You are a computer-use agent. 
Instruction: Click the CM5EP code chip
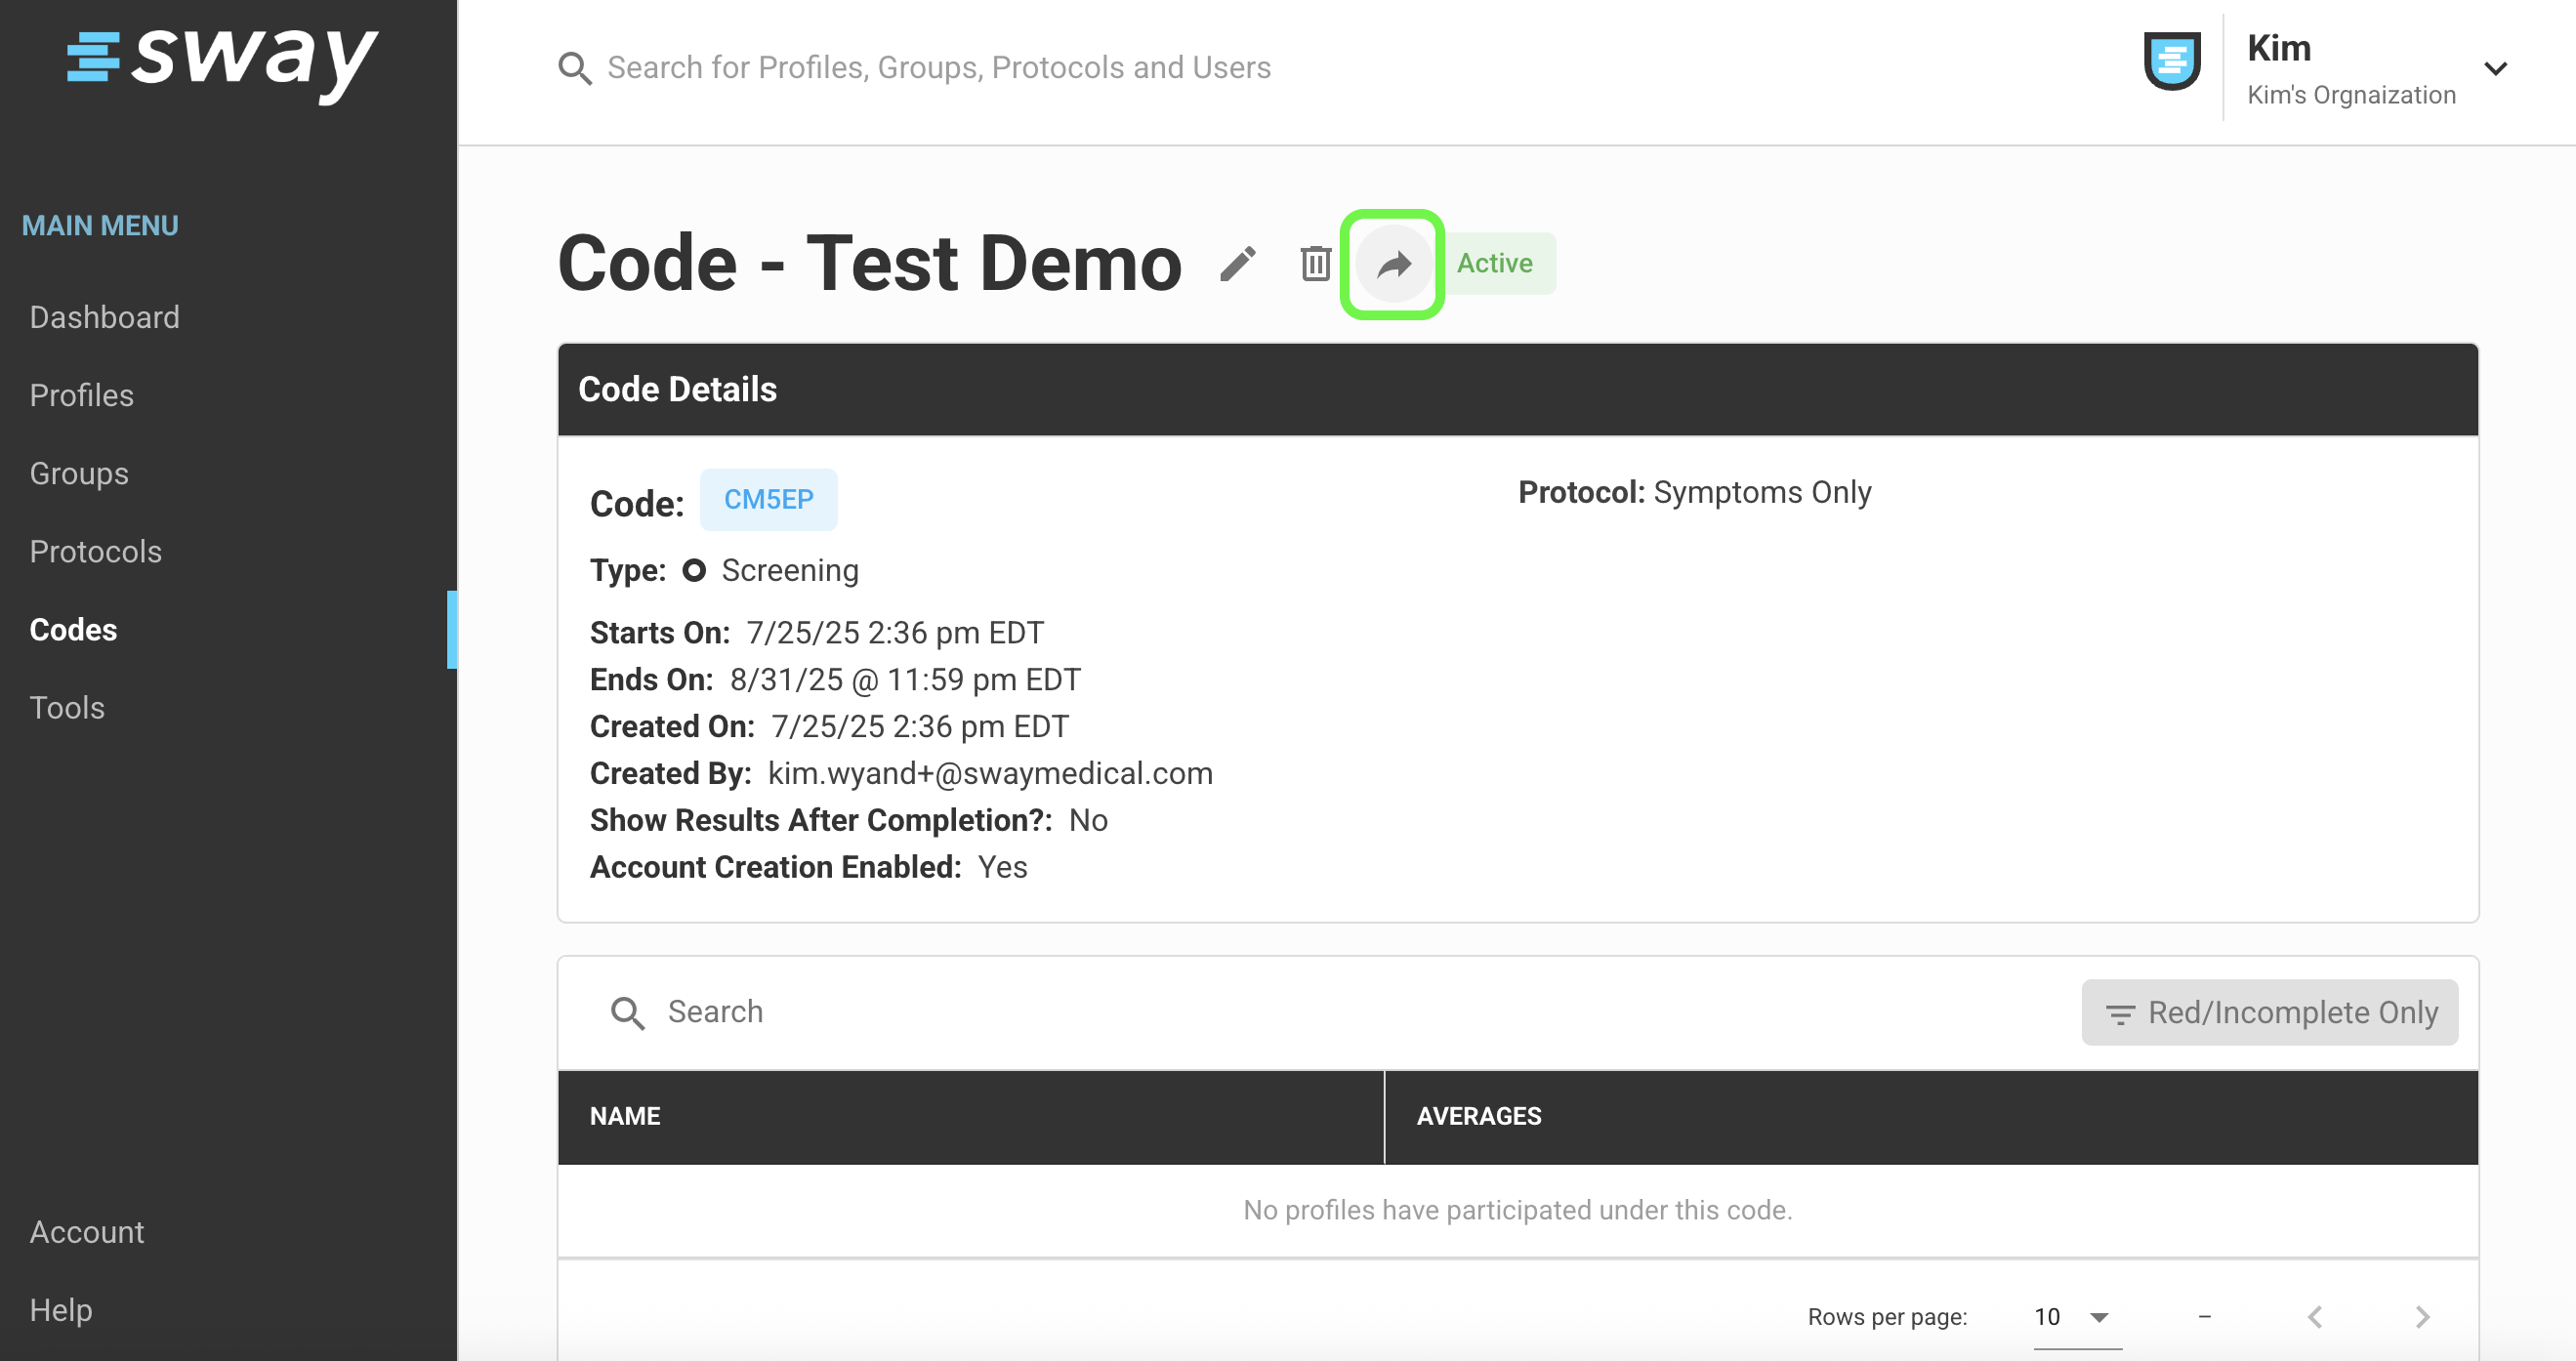[768, 500]
